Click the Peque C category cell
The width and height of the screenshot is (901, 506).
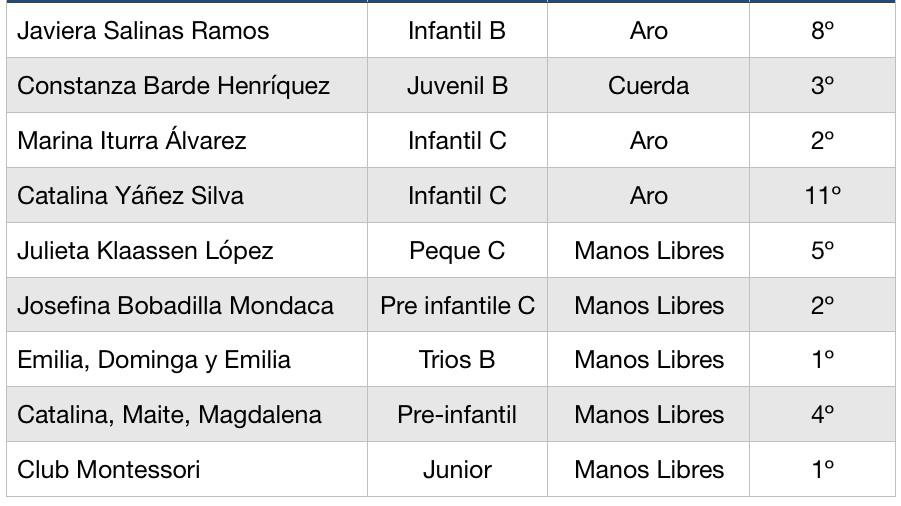tap(457, 250)
